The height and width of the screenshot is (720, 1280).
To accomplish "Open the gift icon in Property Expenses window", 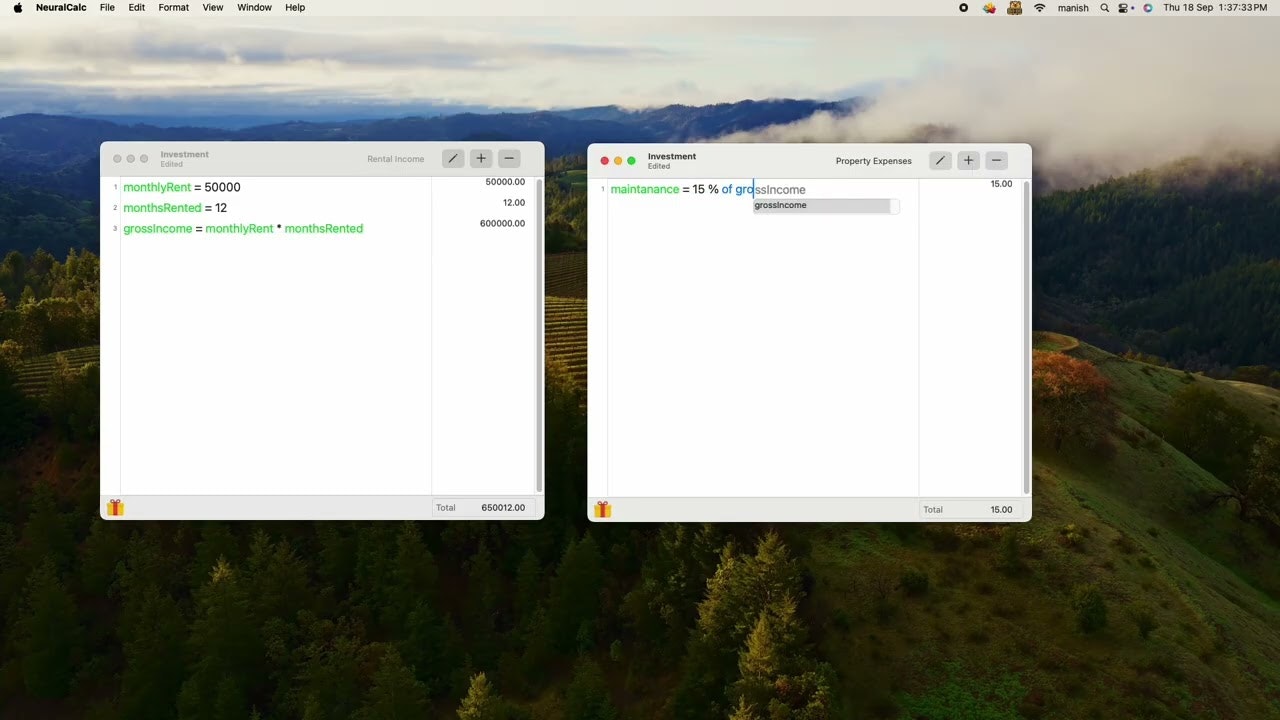I will pyautogui.click(x=603, y=509).
